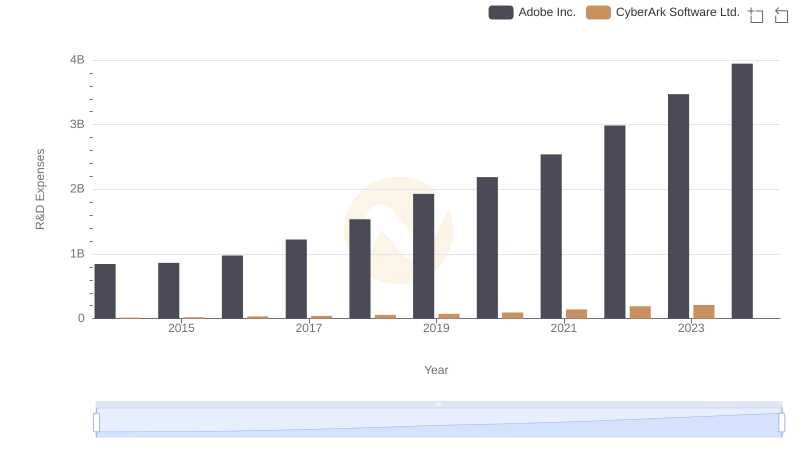Hide the Adobe Inc. legend label

[x=546, y=13]
